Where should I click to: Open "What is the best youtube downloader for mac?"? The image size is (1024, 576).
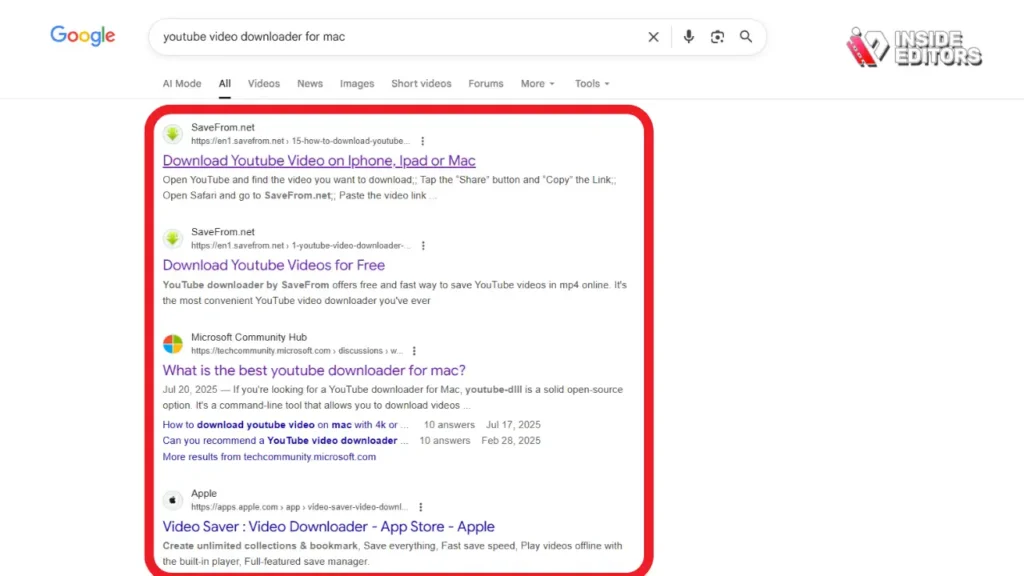314,370
